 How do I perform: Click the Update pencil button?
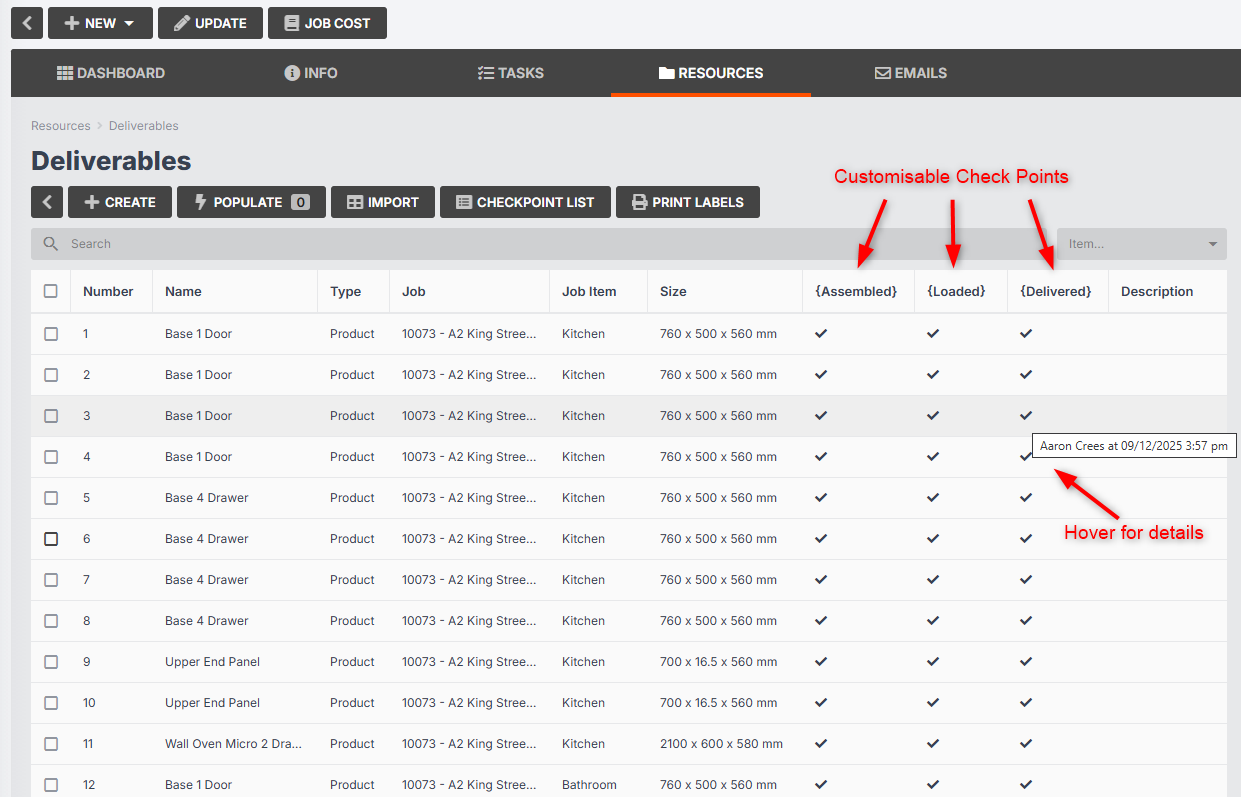[210, 23]
